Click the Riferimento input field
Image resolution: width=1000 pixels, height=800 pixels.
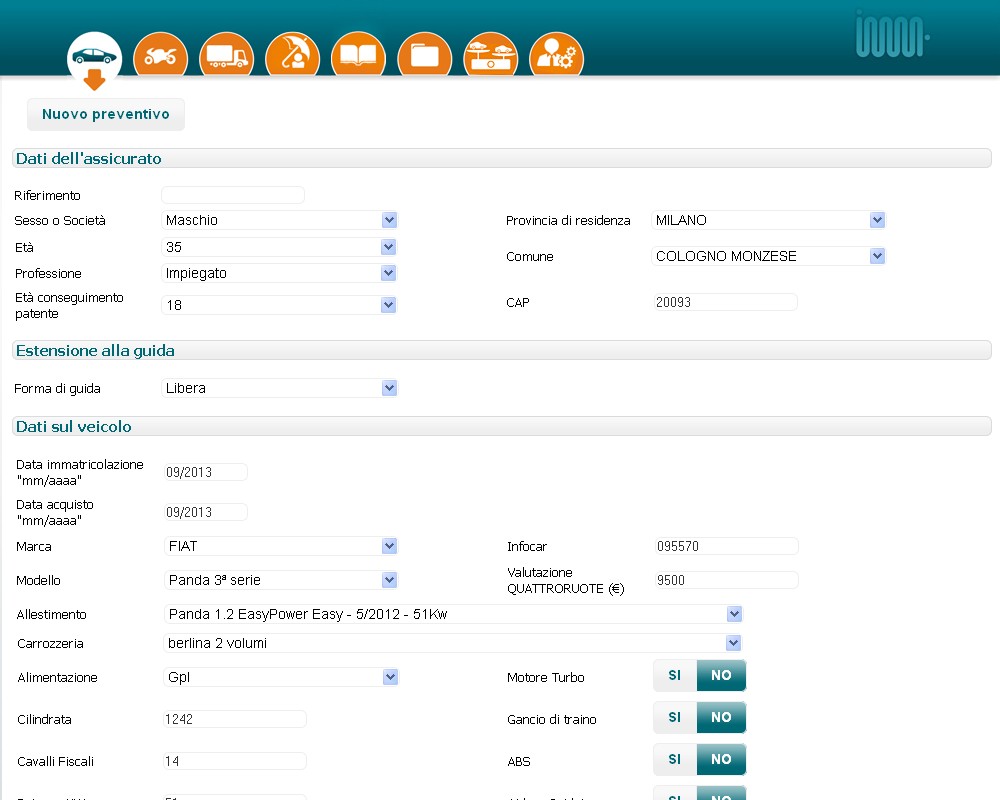(x=233, y=195)
